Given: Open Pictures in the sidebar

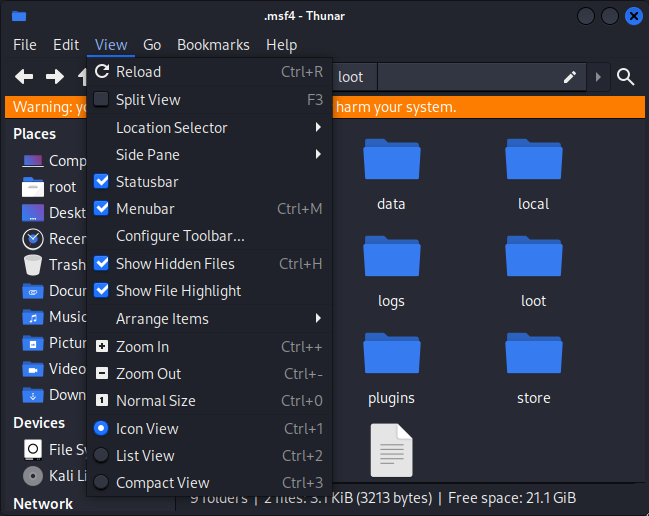Looking at the screenshot, I should 54,343.
